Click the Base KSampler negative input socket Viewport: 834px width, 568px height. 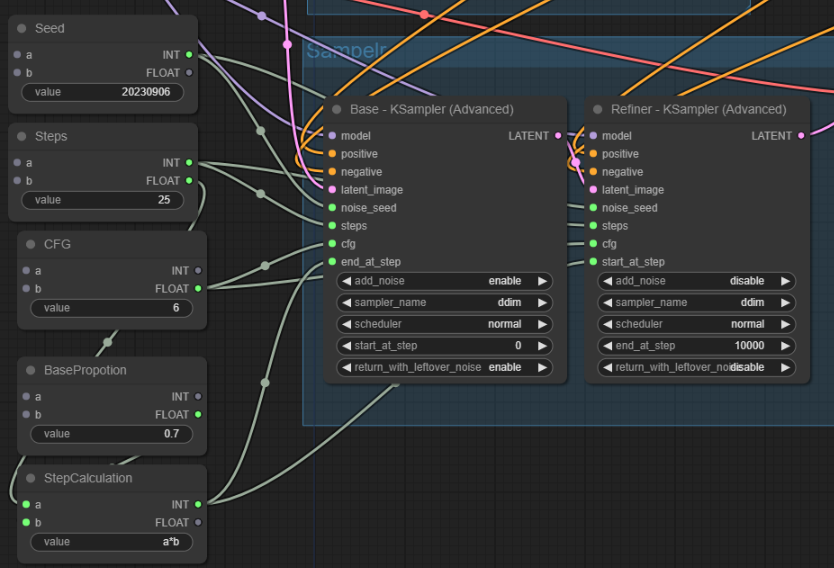(x=332, y=172)
